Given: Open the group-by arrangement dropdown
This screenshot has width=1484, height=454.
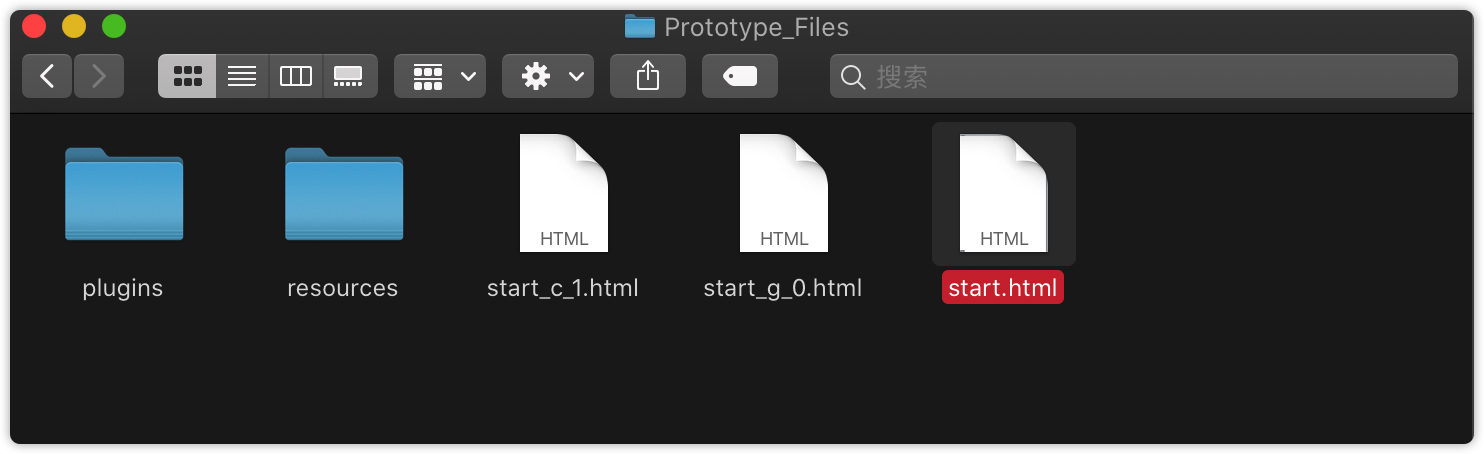Looking at the screenshot, I should 440,76.
